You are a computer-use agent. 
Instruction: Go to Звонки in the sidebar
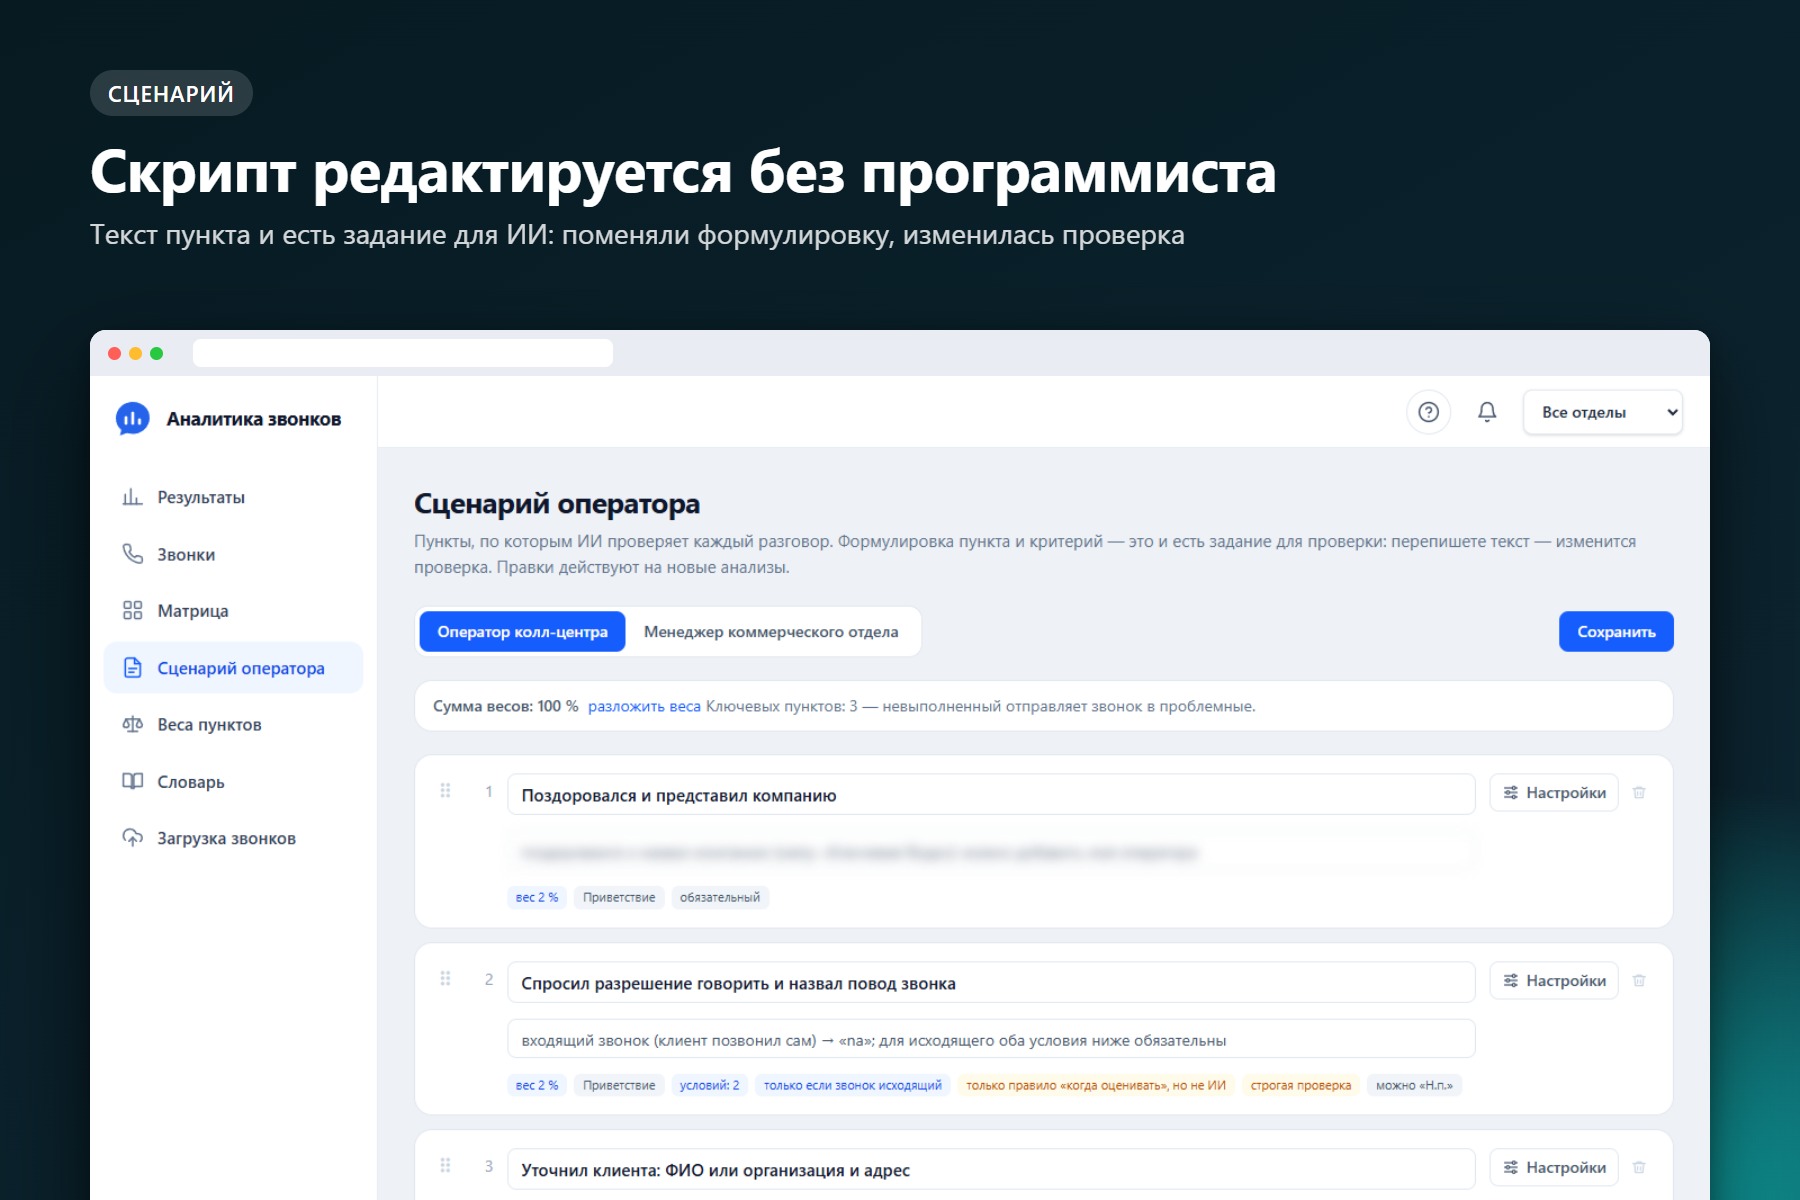(233, 554)
